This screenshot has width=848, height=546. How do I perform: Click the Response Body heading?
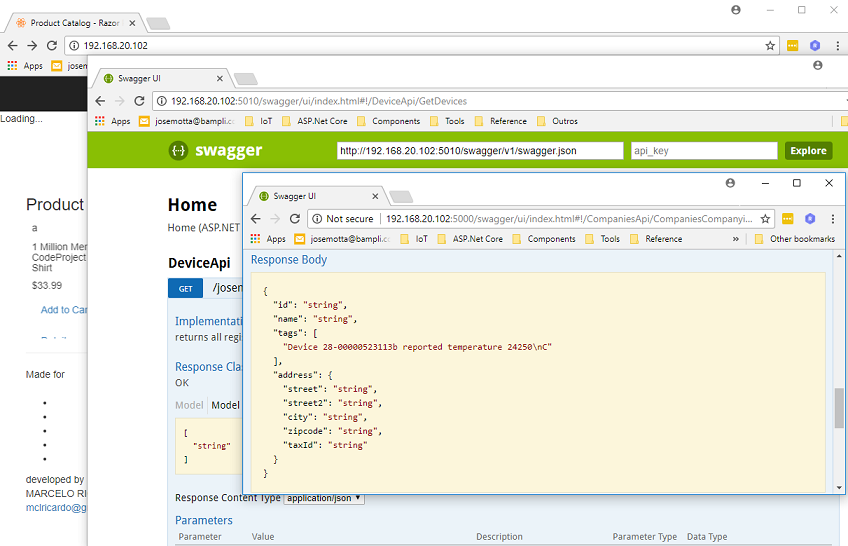(289, 260)
